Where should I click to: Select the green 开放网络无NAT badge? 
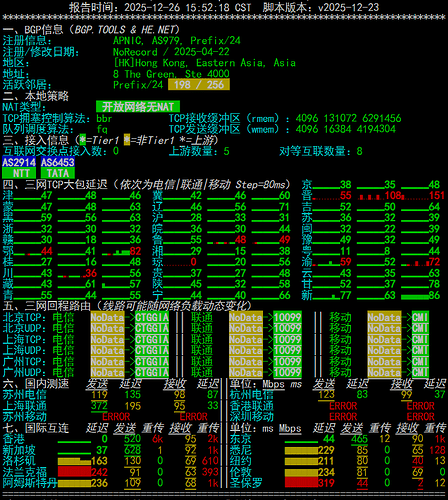coord(138,107)
